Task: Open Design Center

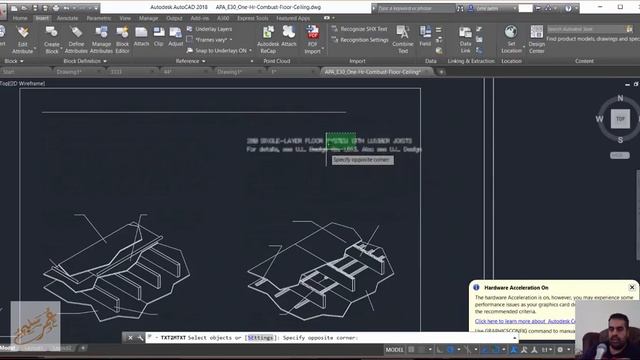Action: coord(536,40)
